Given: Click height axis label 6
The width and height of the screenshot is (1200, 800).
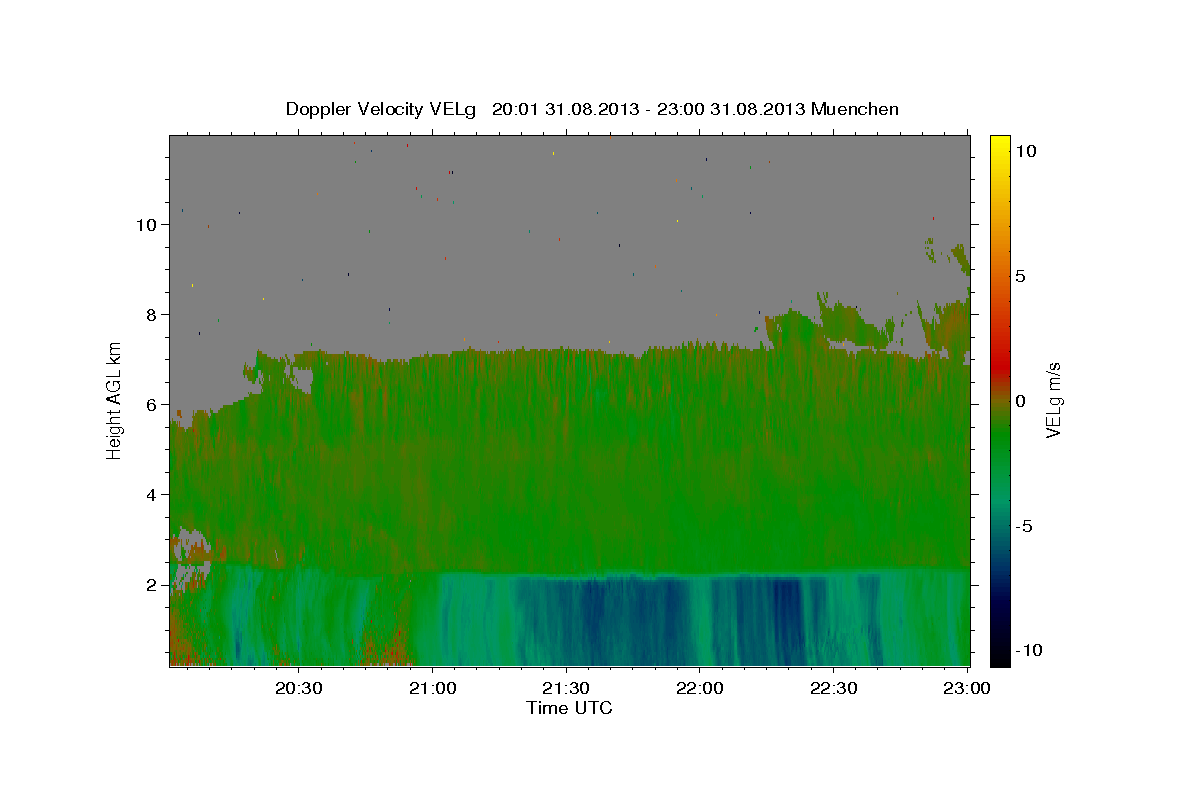Looking at the screenshot, I should coord(151,405).
